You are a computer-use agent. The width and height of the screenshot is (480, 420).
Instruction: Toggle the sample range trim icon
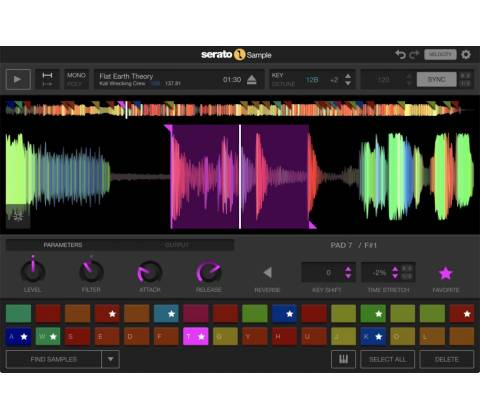(x=47, y=79)
